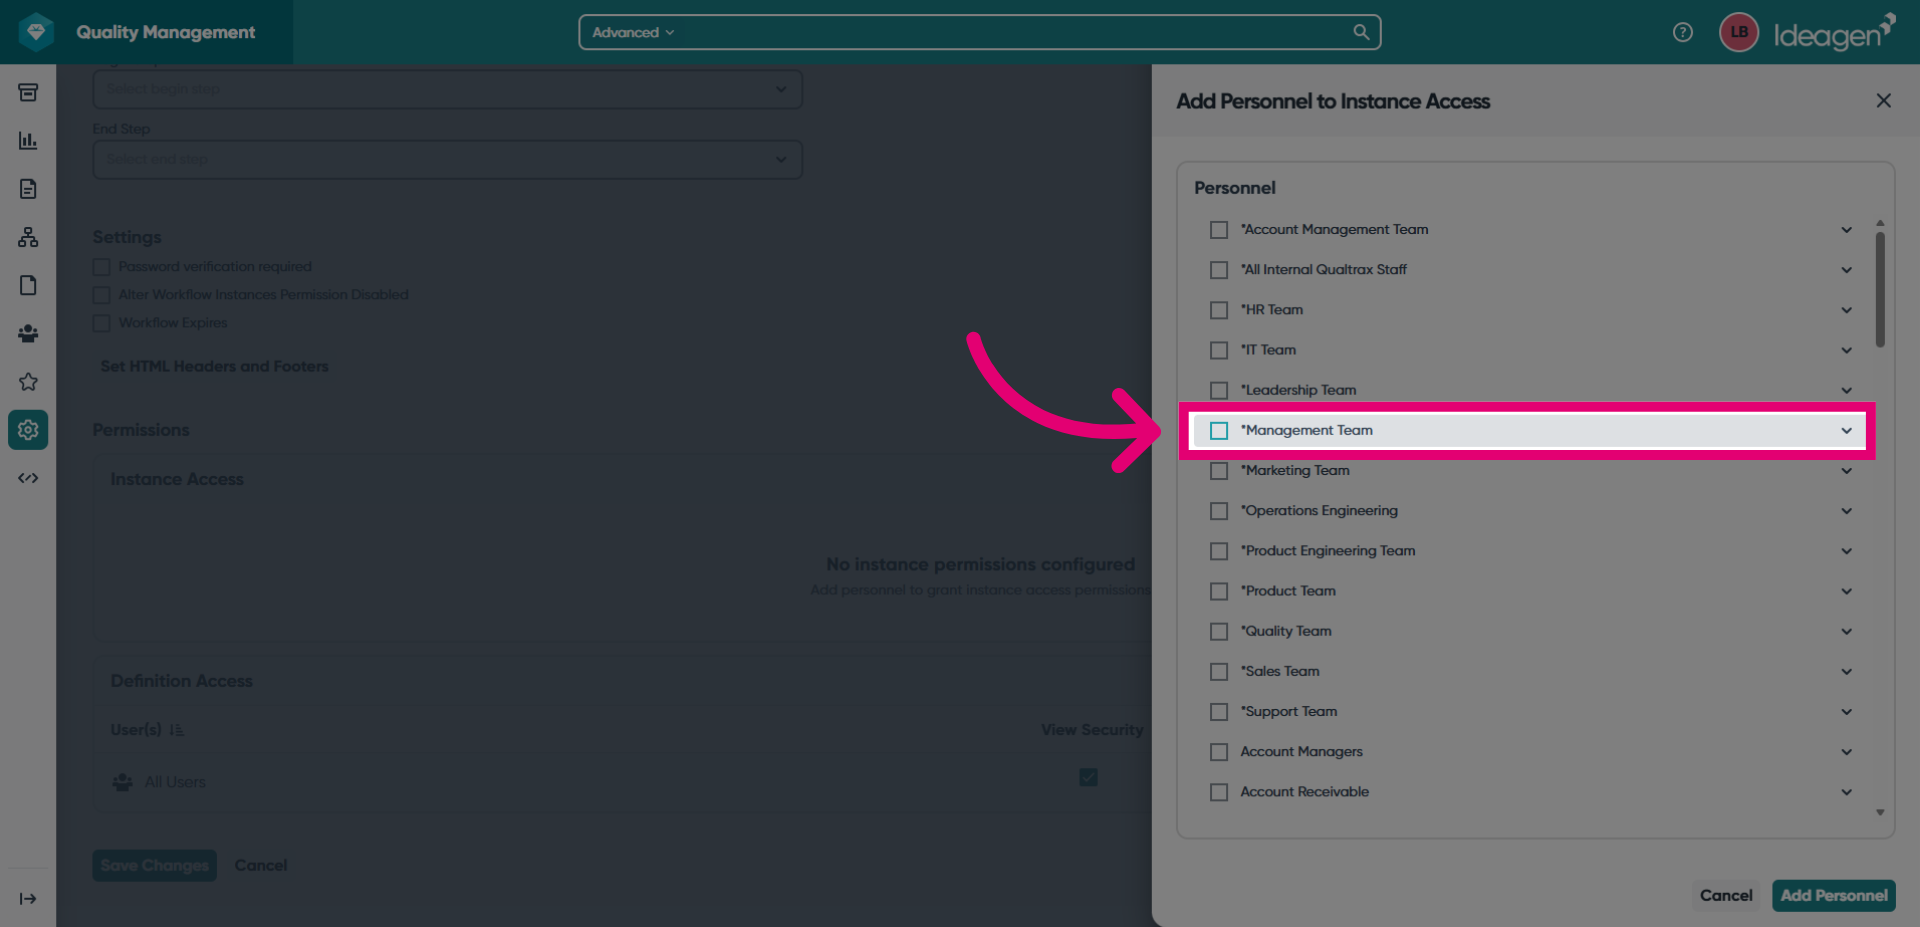Image resolution: width=1920 pixels, height=927 pixels.
Task: Check *HR Team checkbox
Action: click(x=1219, y=310)
